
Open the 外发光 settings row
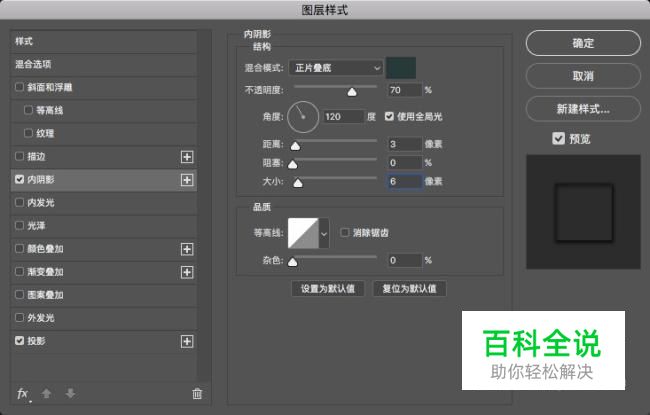pyautogui.click(x=103, y=318)
